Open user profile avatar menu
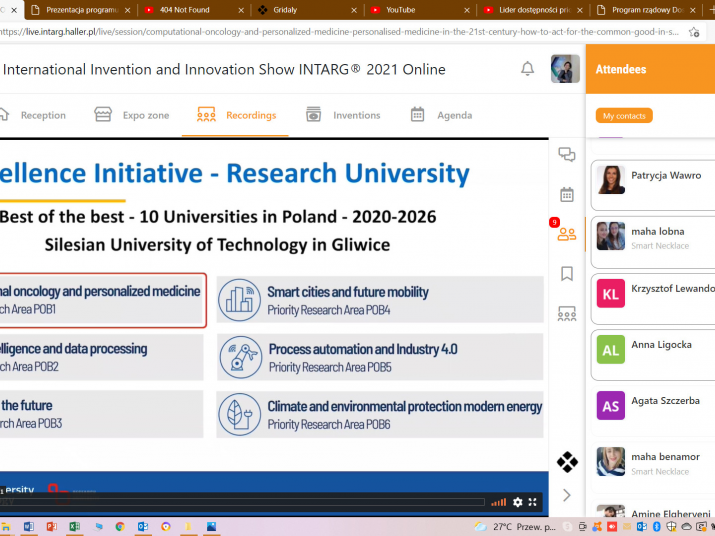This screenshot has height=536, width=715. 565,69
